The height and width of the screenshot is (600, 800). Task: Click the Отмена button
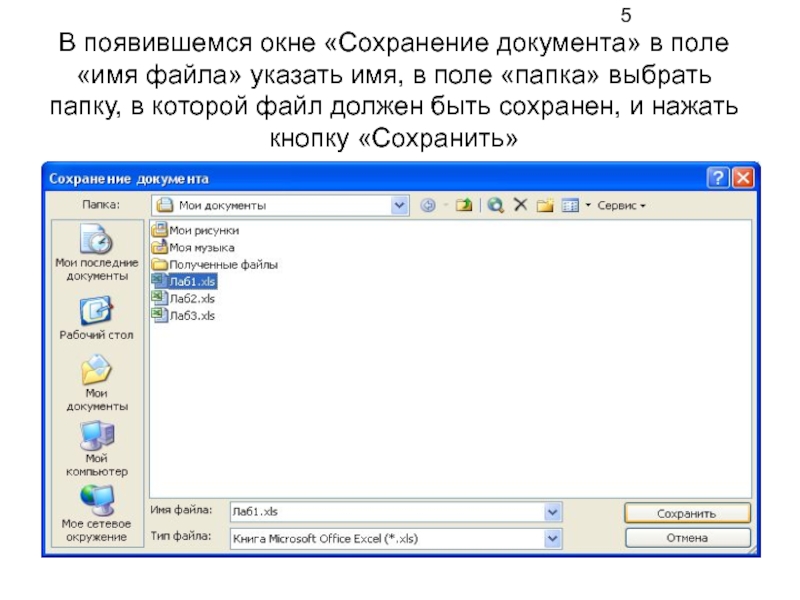coord(687,538)
